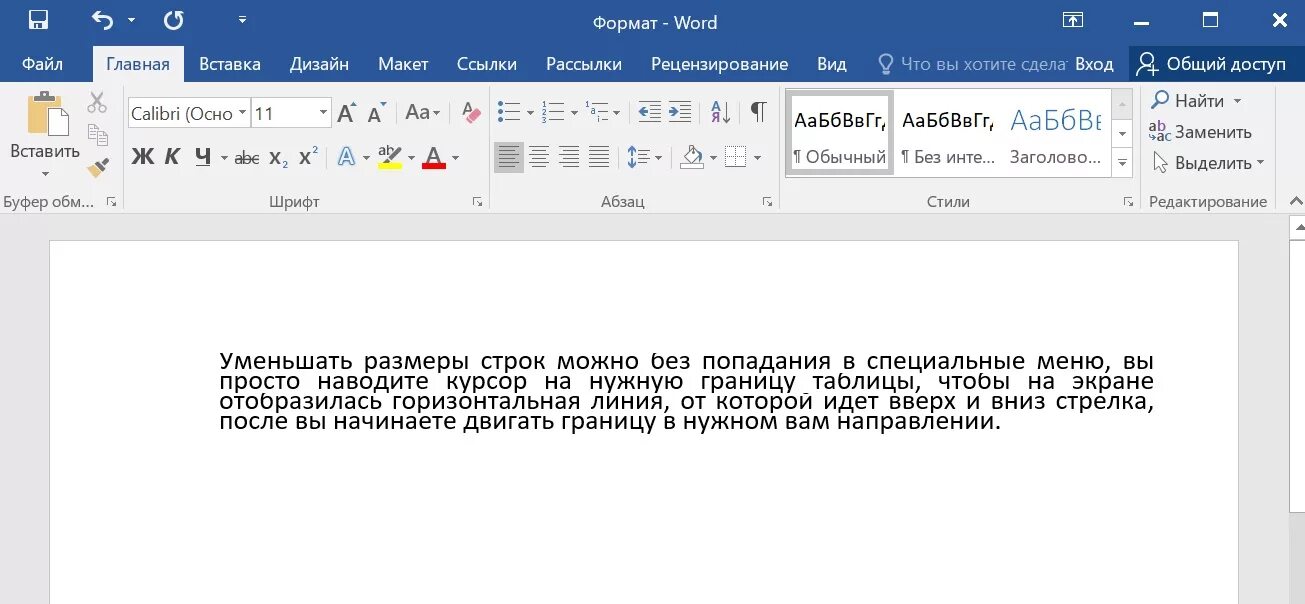Screen dimensions: 1305x604
Task: Click Заменить to replace text
Action: coord(1200,132)
